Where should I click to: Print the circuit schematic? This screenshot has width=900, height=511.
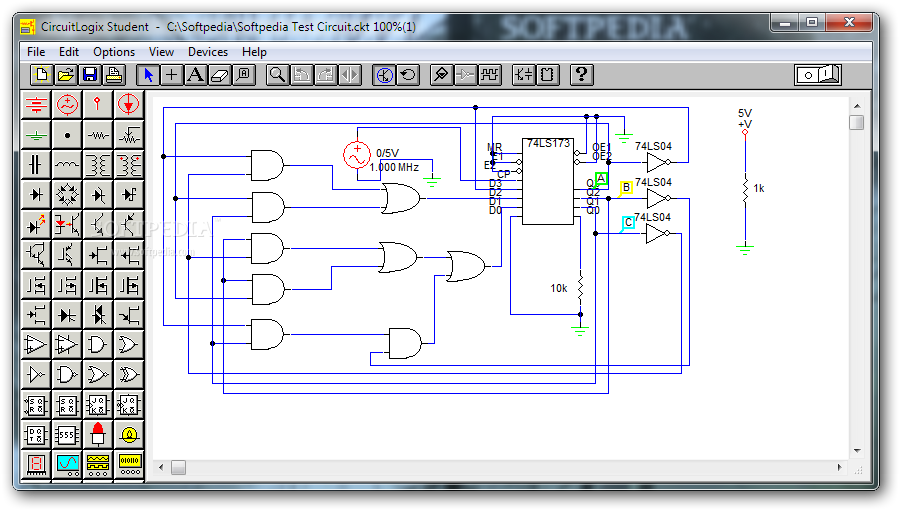click(x=114, y=75)
